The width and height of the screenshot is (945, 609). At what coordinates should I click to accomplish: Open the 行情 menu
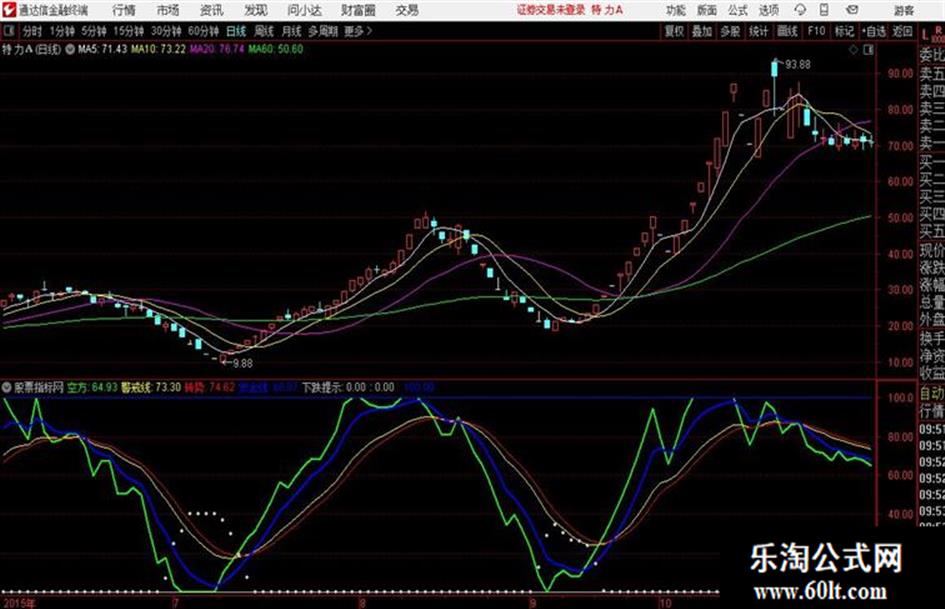point(124,10)
